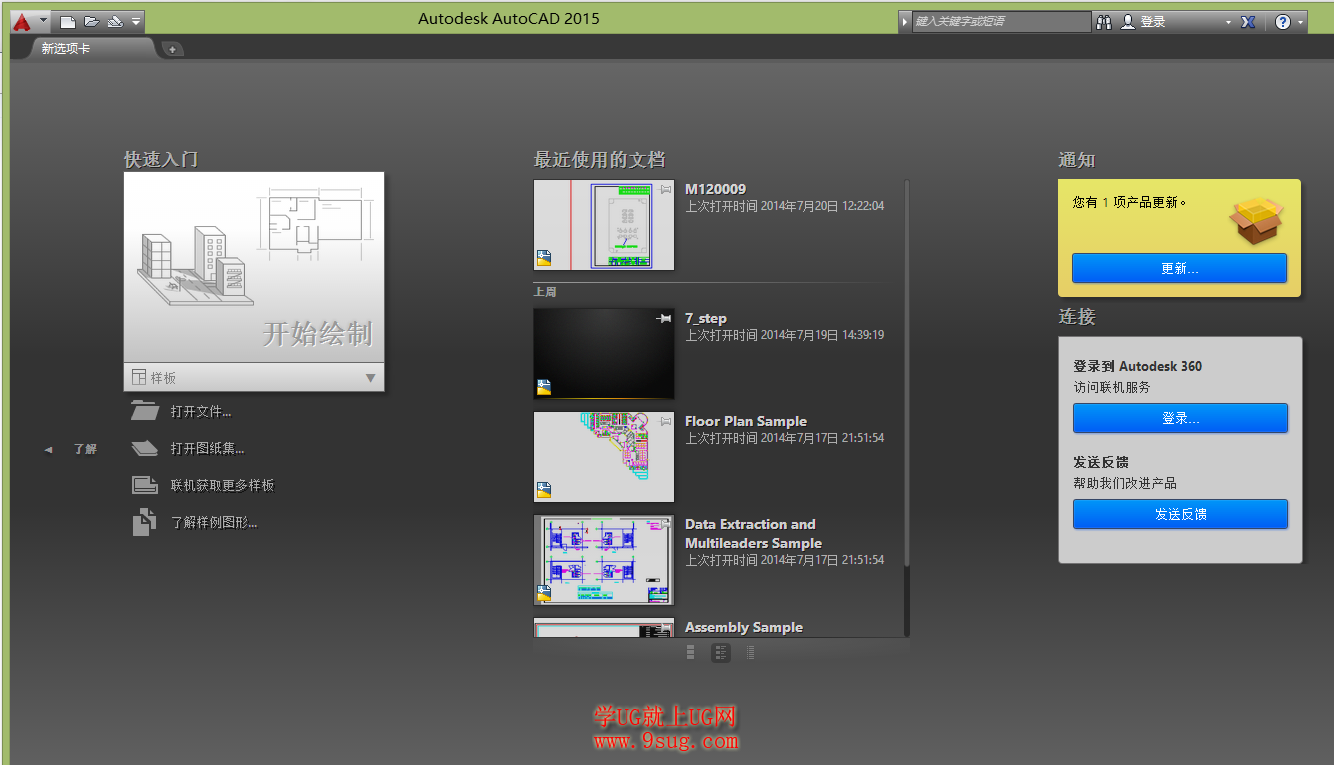Pin the Floor Plan Sample document
This screenshot has height=765, width=1334.
point(666,421)
